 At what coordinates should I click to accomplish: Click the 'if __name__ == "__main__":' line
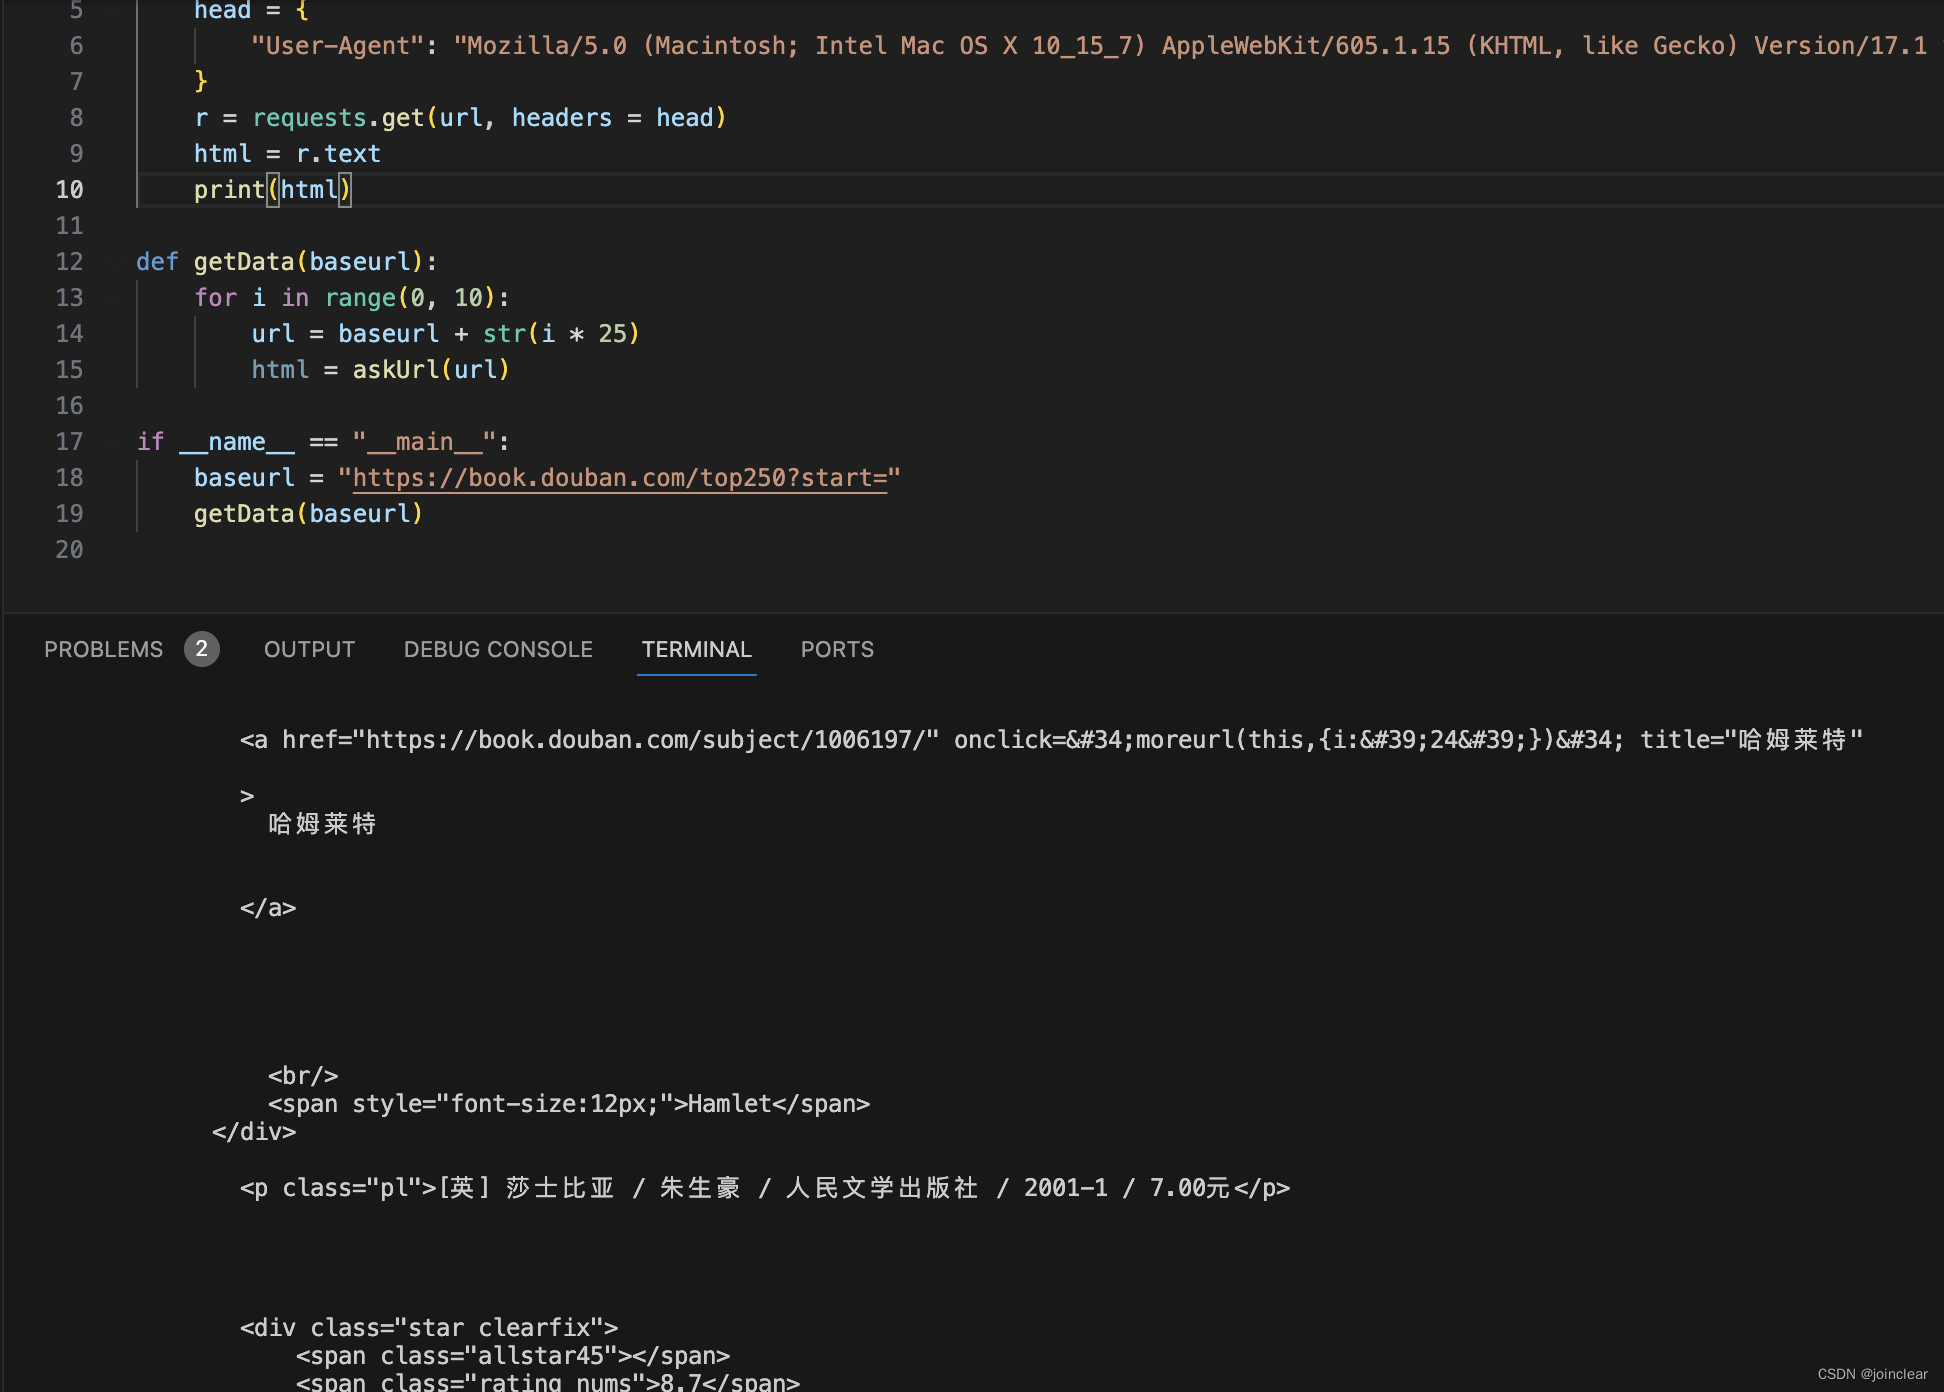click(x=323, y=442)
